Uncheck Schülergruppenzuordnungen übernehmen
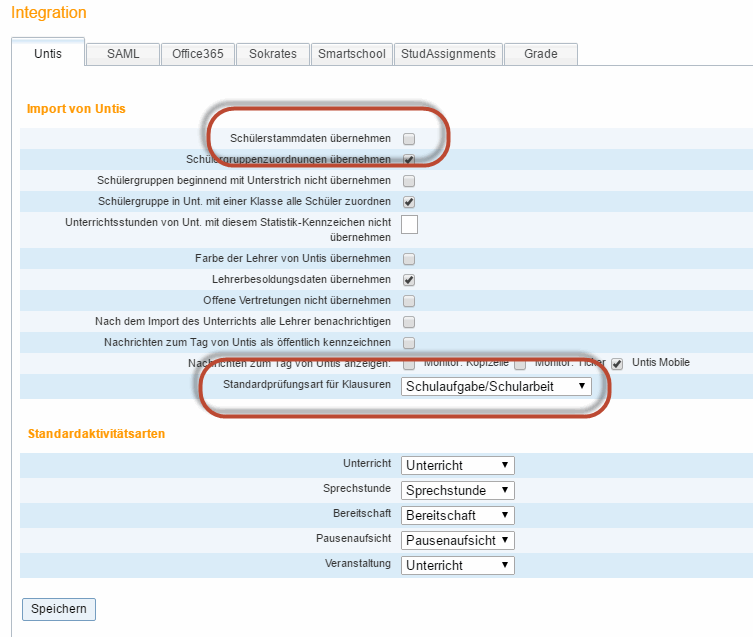 tap(409, 160)
